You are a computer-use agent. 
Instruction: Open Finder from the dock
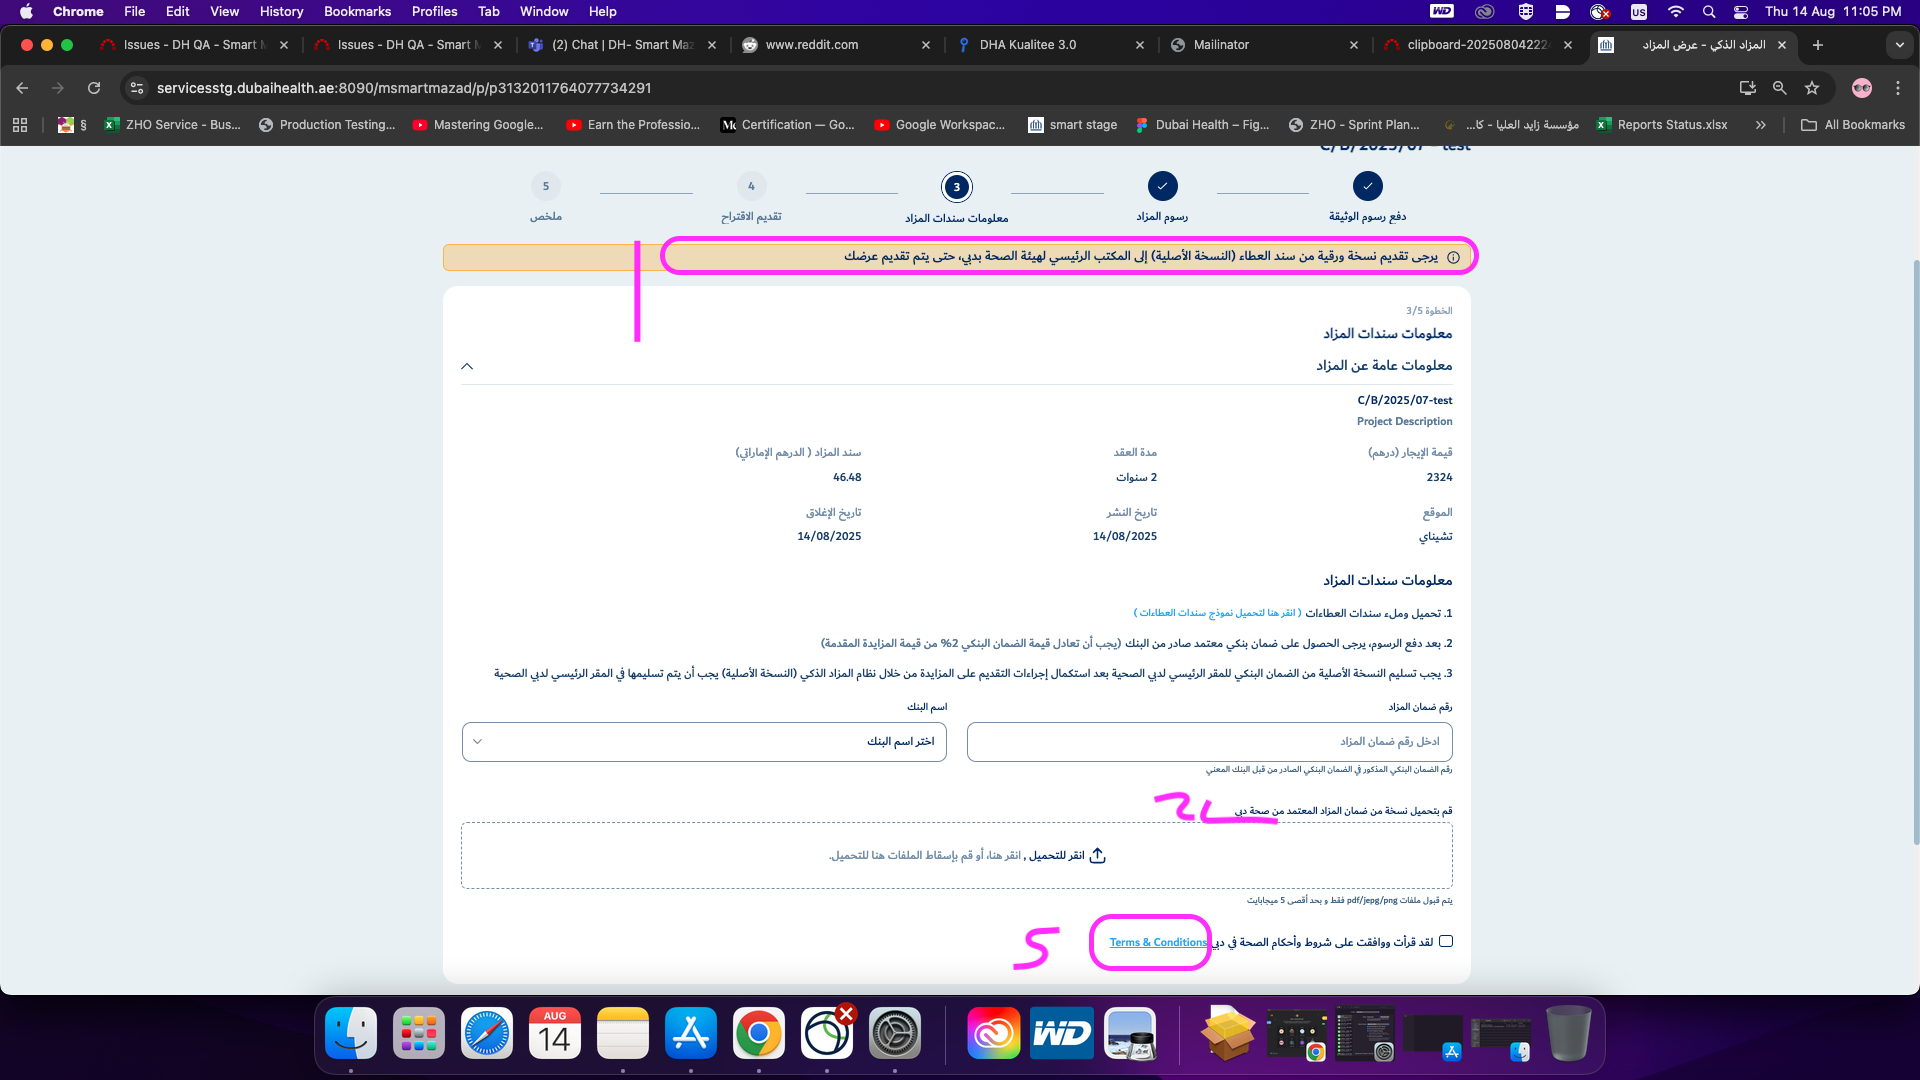point(351,1034)
